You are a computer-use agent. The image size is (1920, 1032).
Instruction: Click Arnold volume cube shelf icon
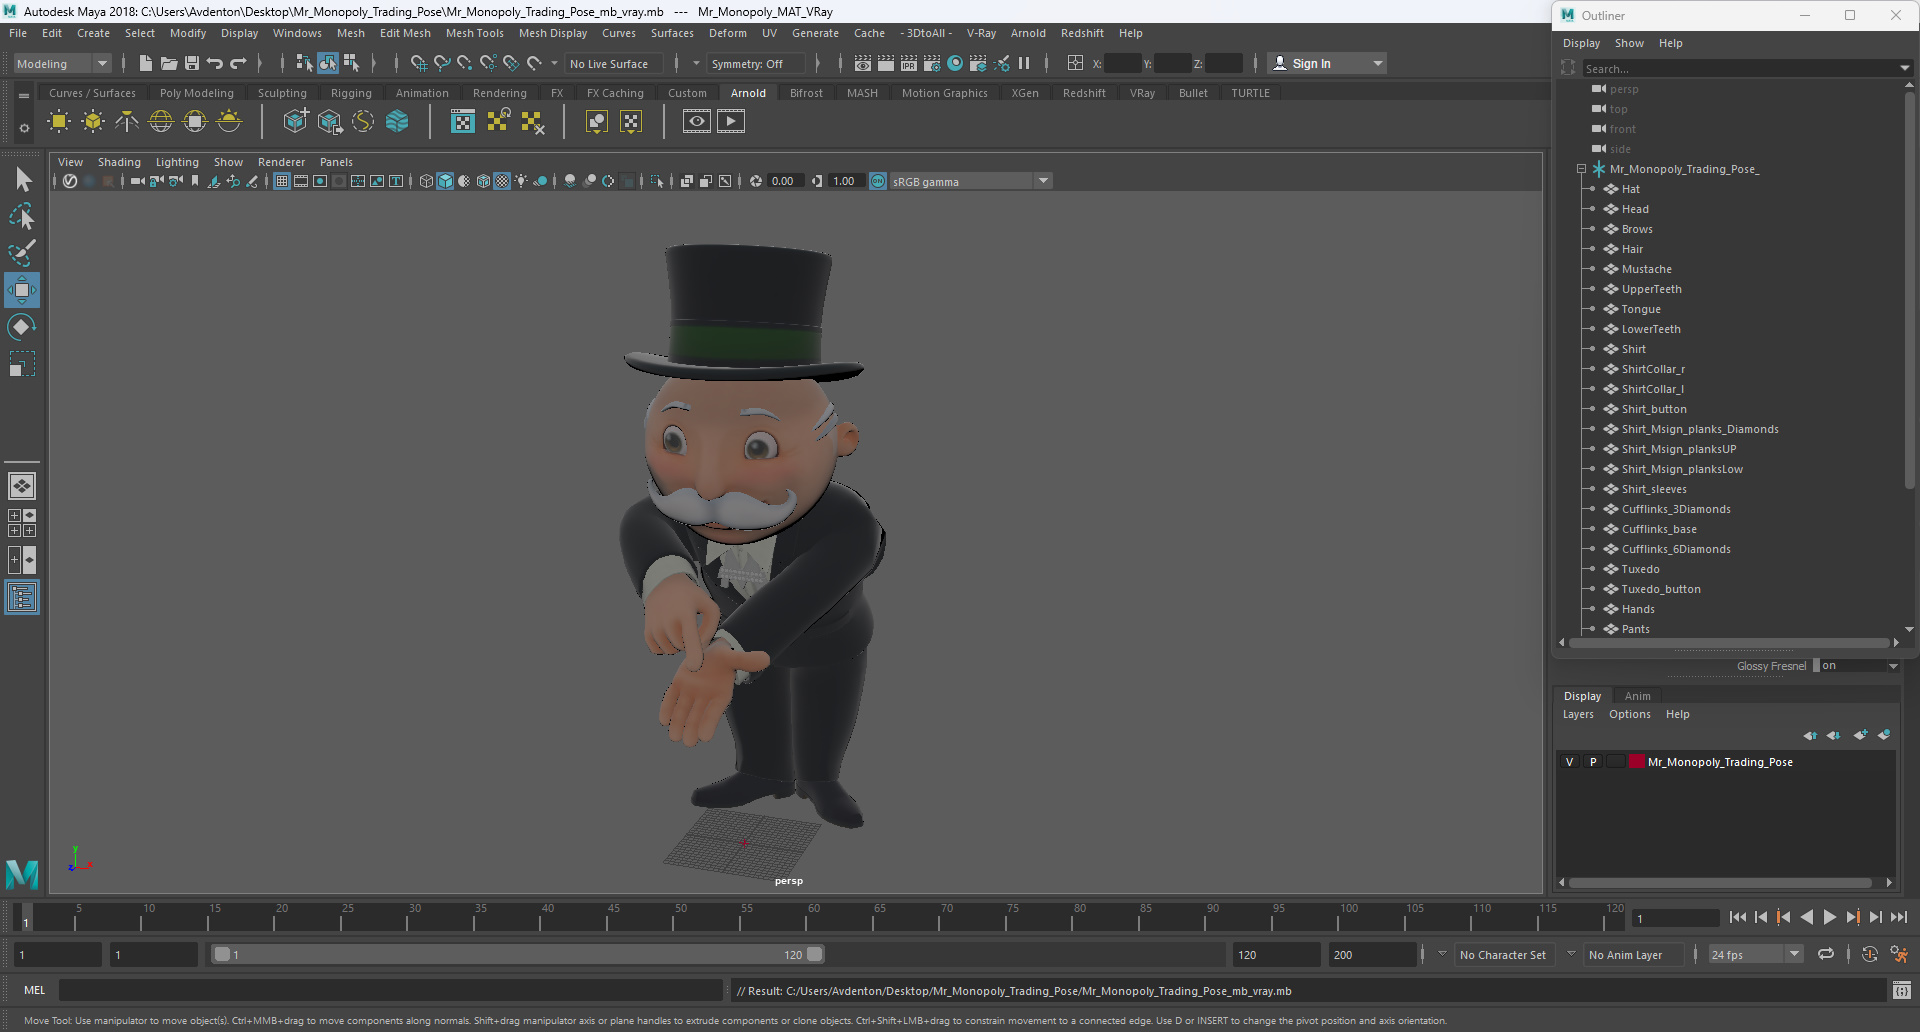pyautogui.click(x=397, y=122)
